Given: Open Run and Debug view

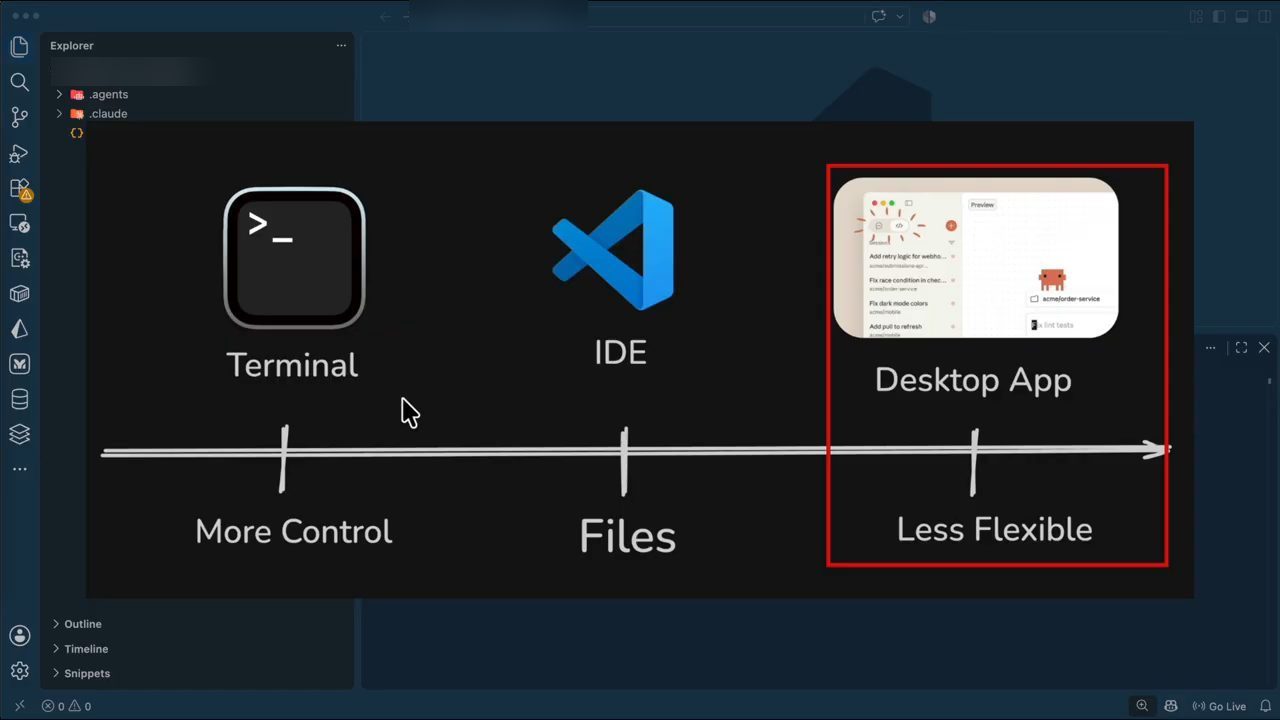Looking at the screenshot, I should point(19,153).
